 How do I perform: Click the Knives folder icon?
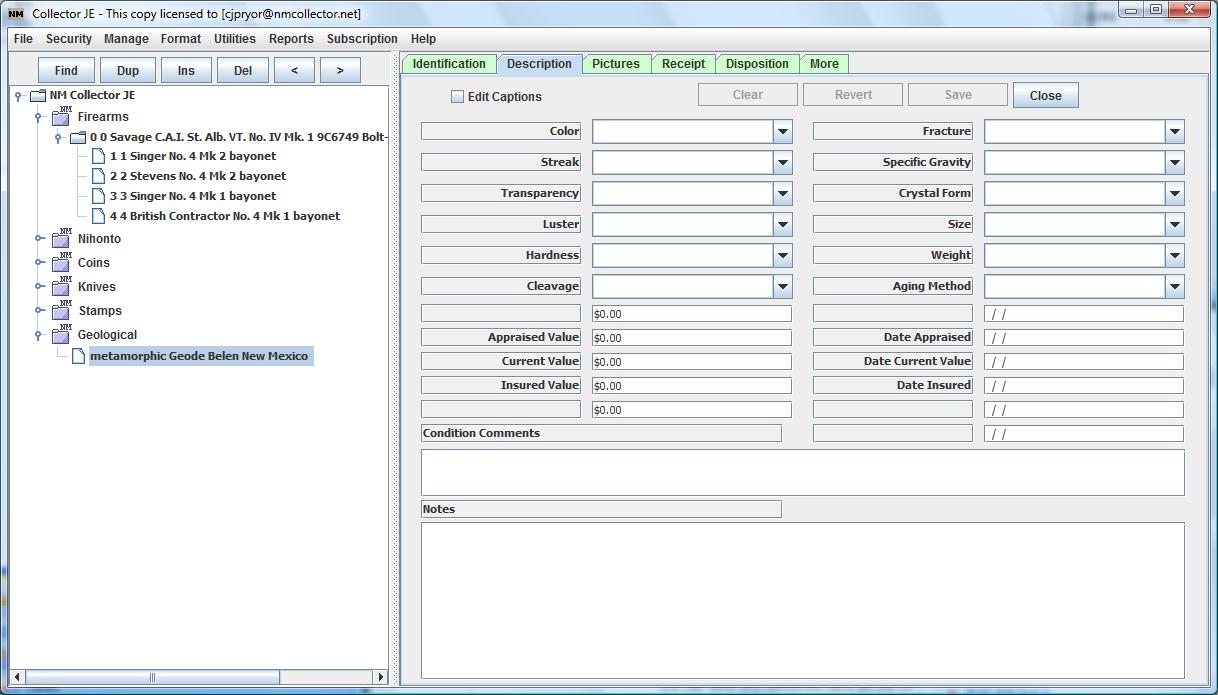click(x=61, y=287)
